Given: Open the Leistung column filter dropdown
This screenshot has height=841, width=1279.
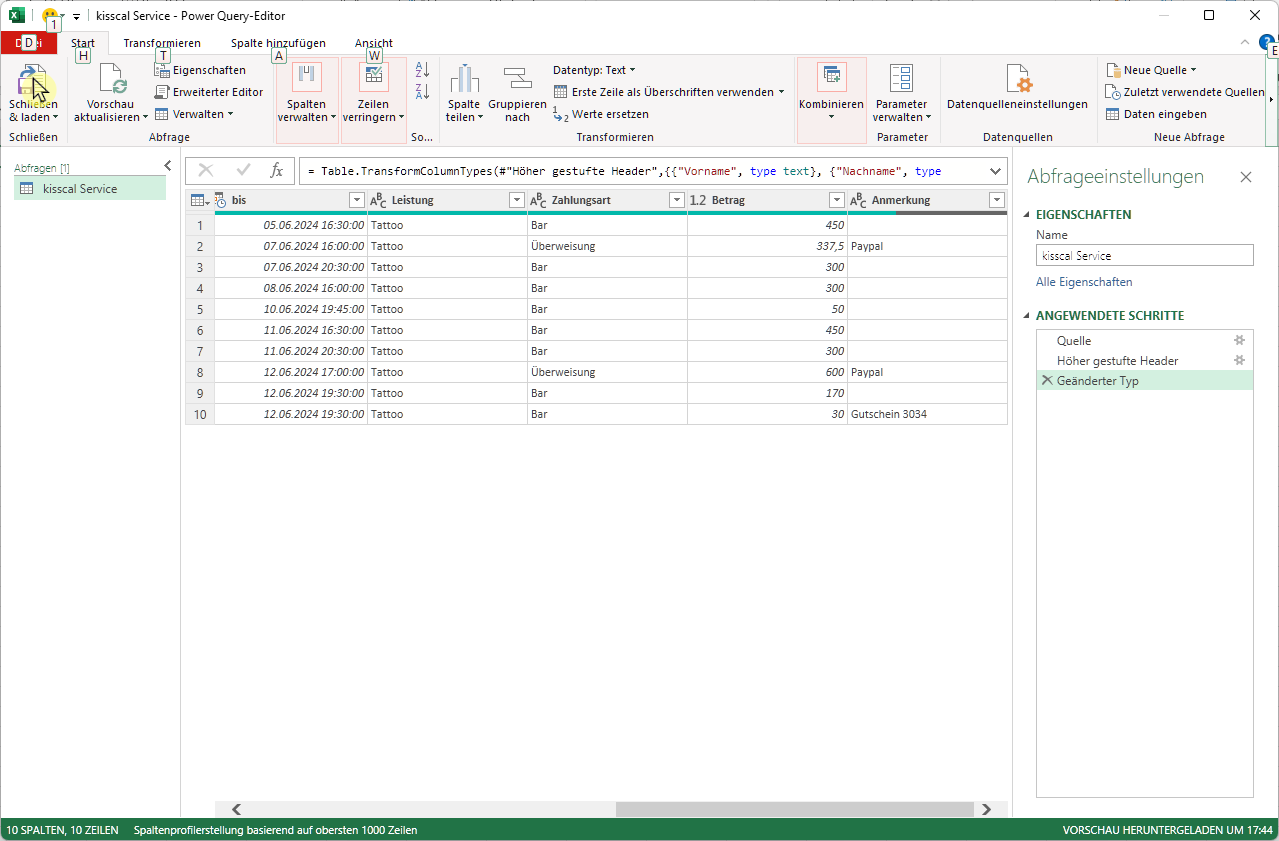Looking at the screenshot, I should [517, 200].
